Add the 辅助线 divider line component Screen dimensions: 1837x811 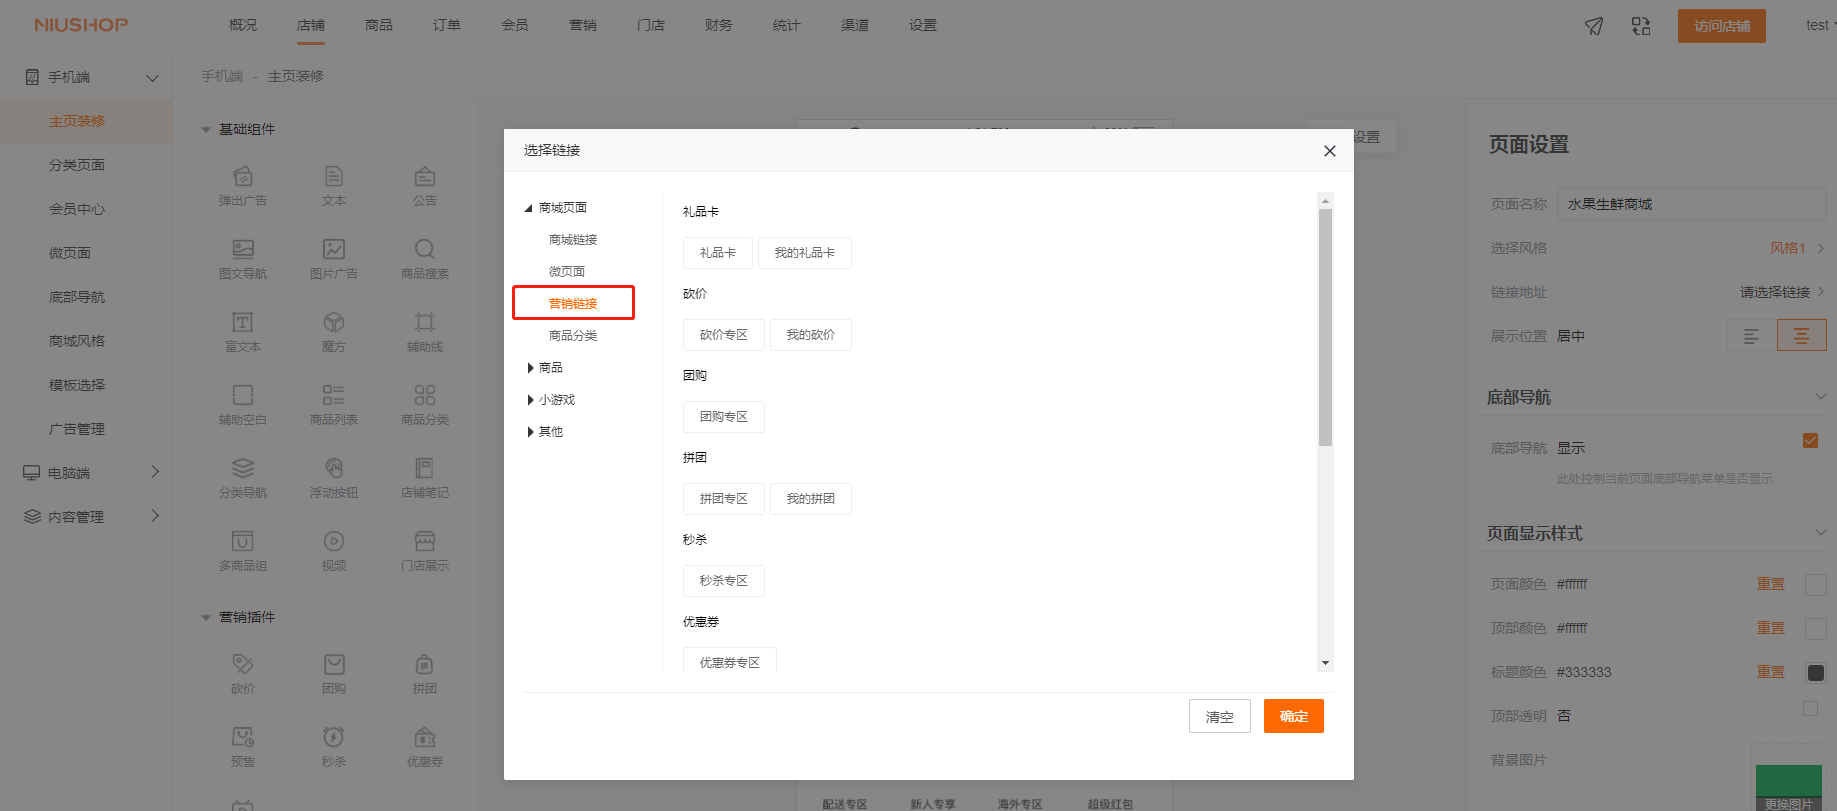(x=425, y=332)
